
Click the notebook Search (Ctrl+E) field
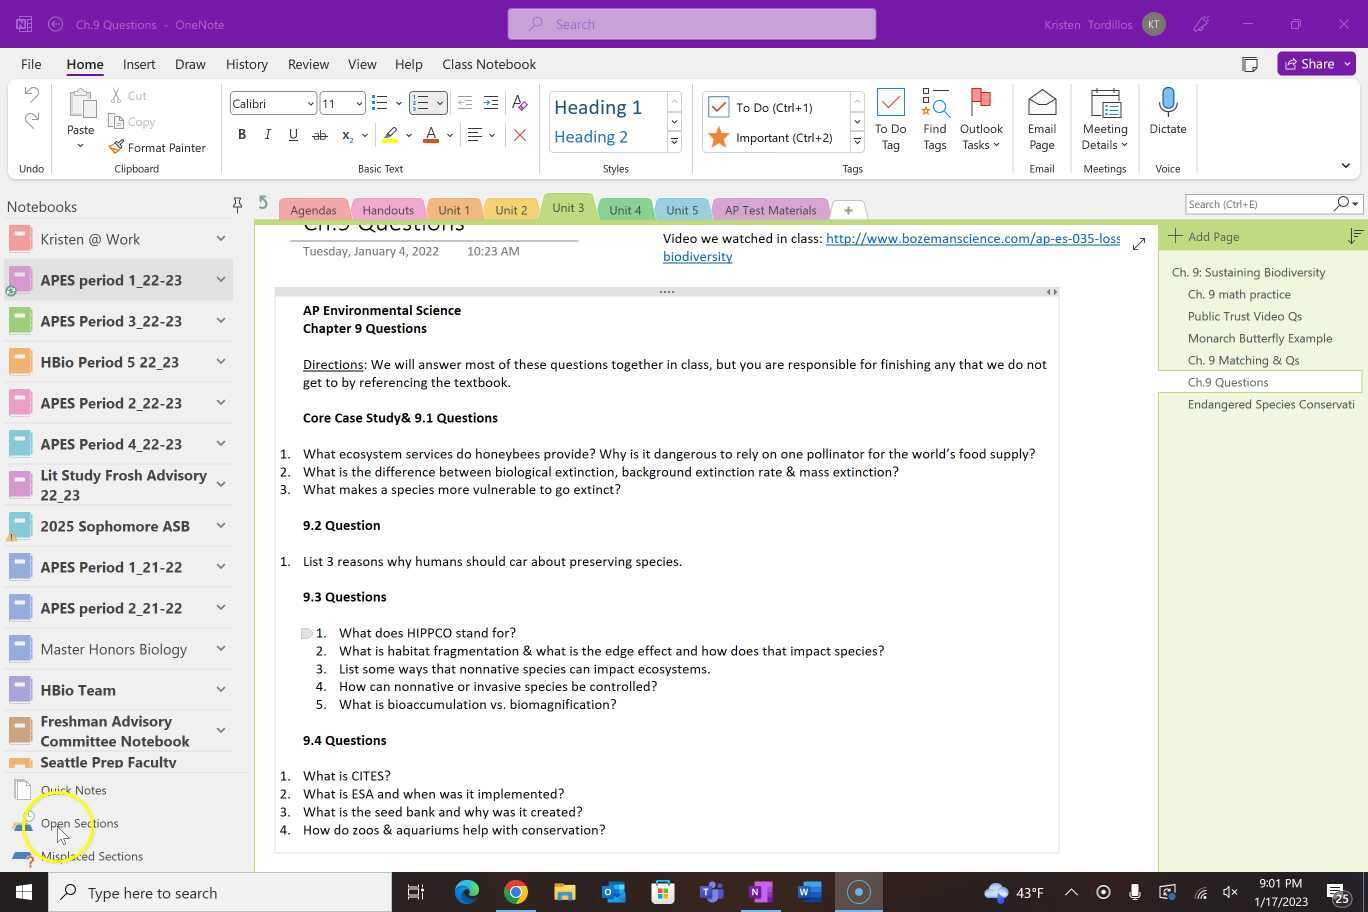pos(1258,204)
